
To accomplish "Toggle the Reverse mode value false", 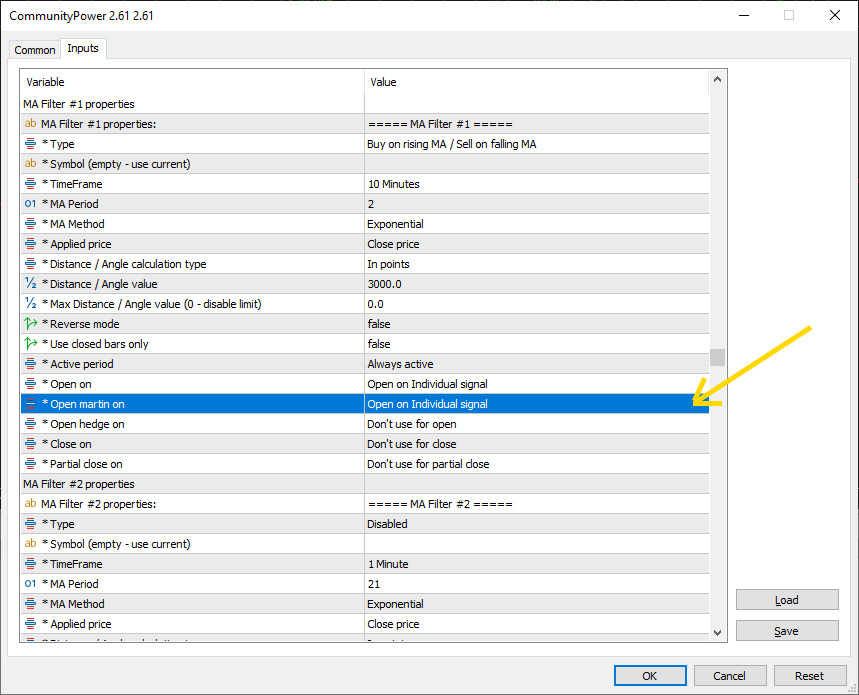I will point(537,324).
